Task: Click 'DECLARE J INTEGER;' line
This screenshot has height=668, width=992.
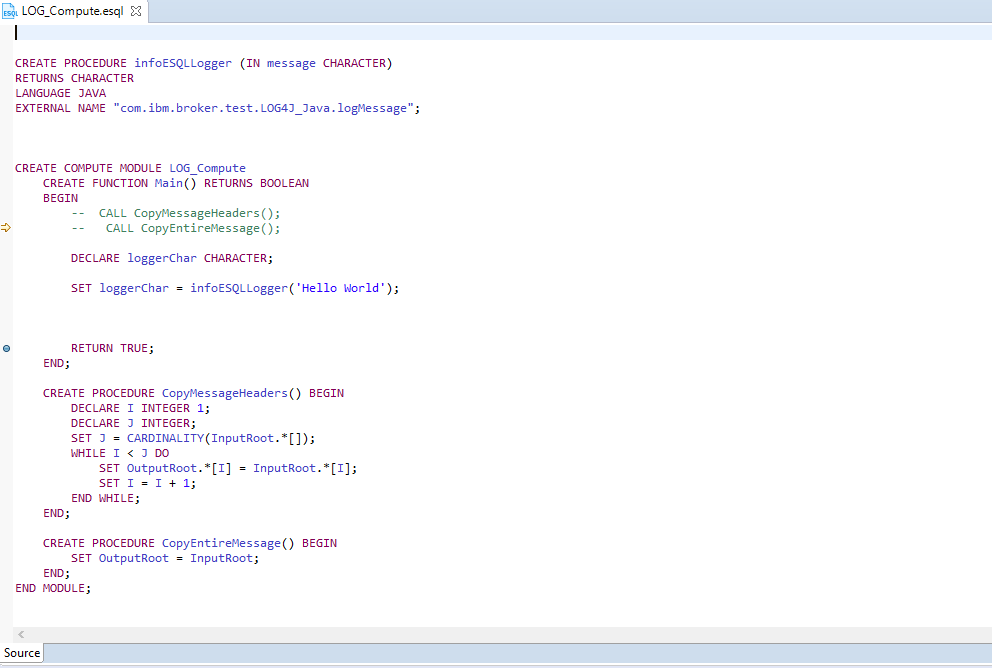Action: coord(133,423)
